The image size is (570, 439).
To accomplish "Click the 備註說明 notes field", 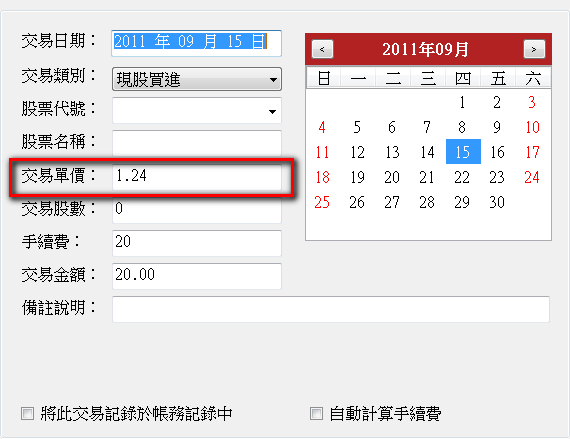I will [331, 309].
